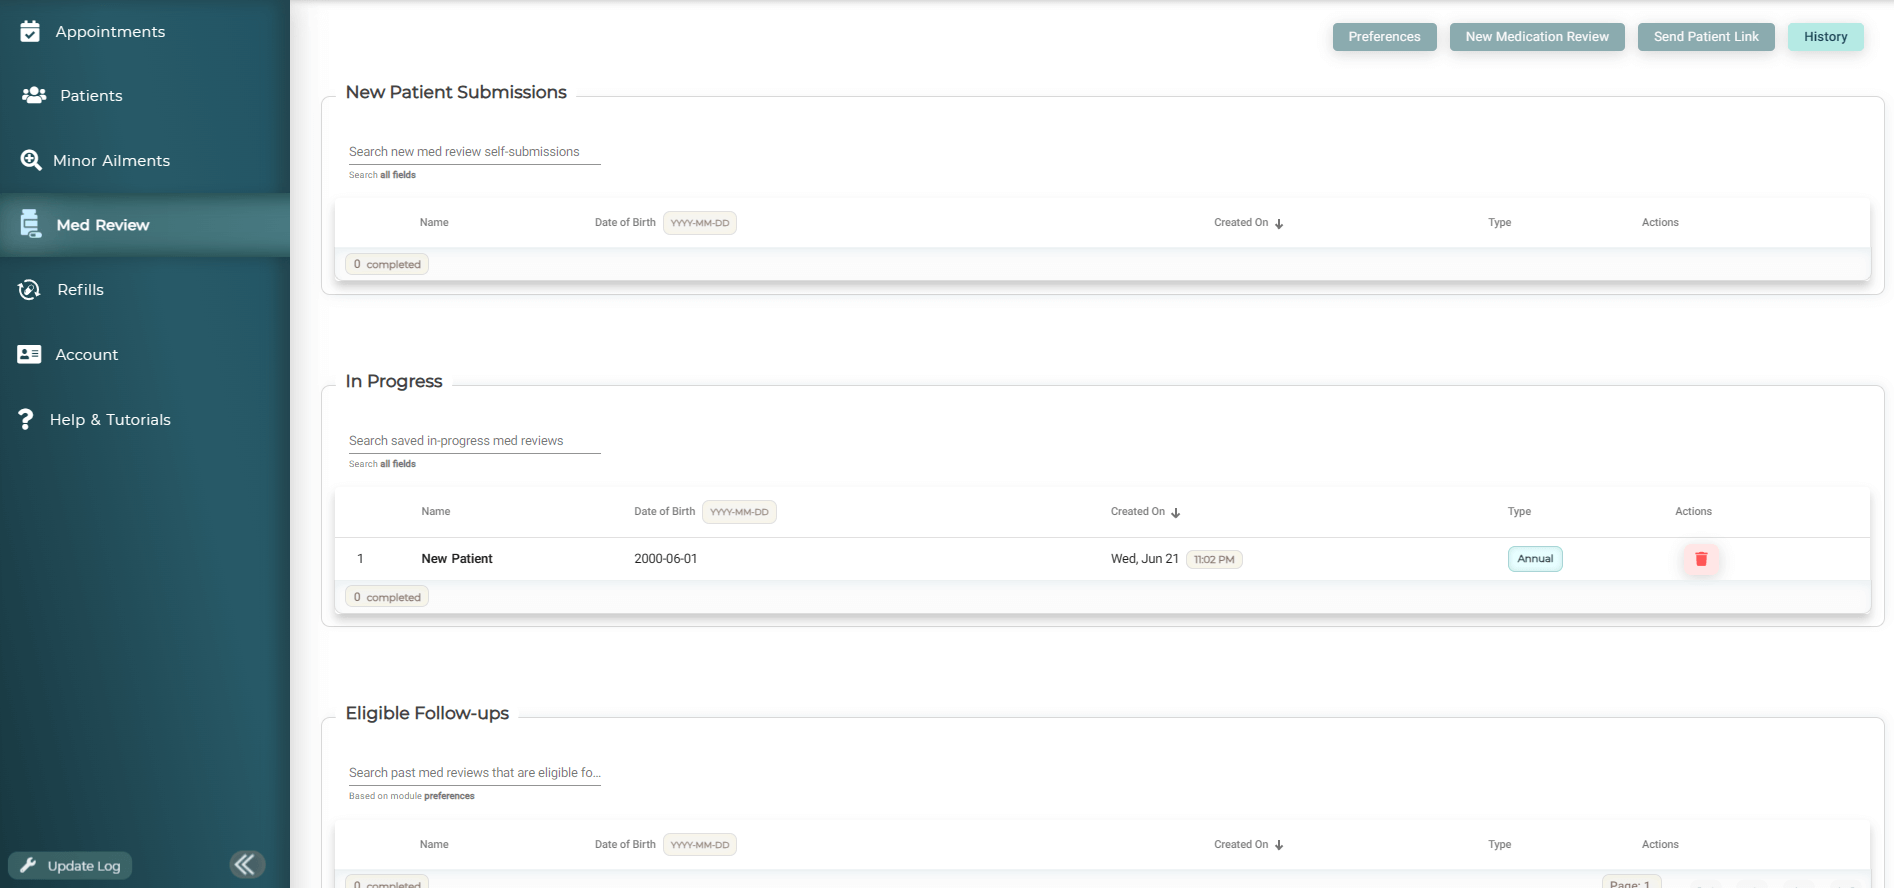Click the Appointments calendar icon
Screen dimensions: 1894x888
(x=30, y=32)
